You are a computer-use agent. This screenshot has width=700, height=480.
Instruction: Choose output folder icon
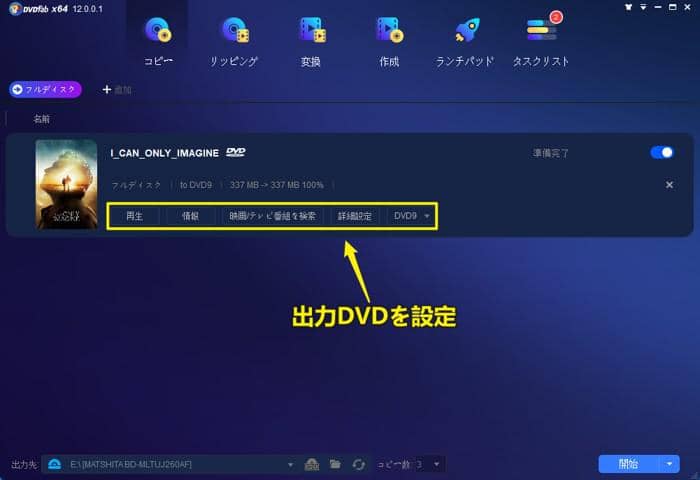335,464
